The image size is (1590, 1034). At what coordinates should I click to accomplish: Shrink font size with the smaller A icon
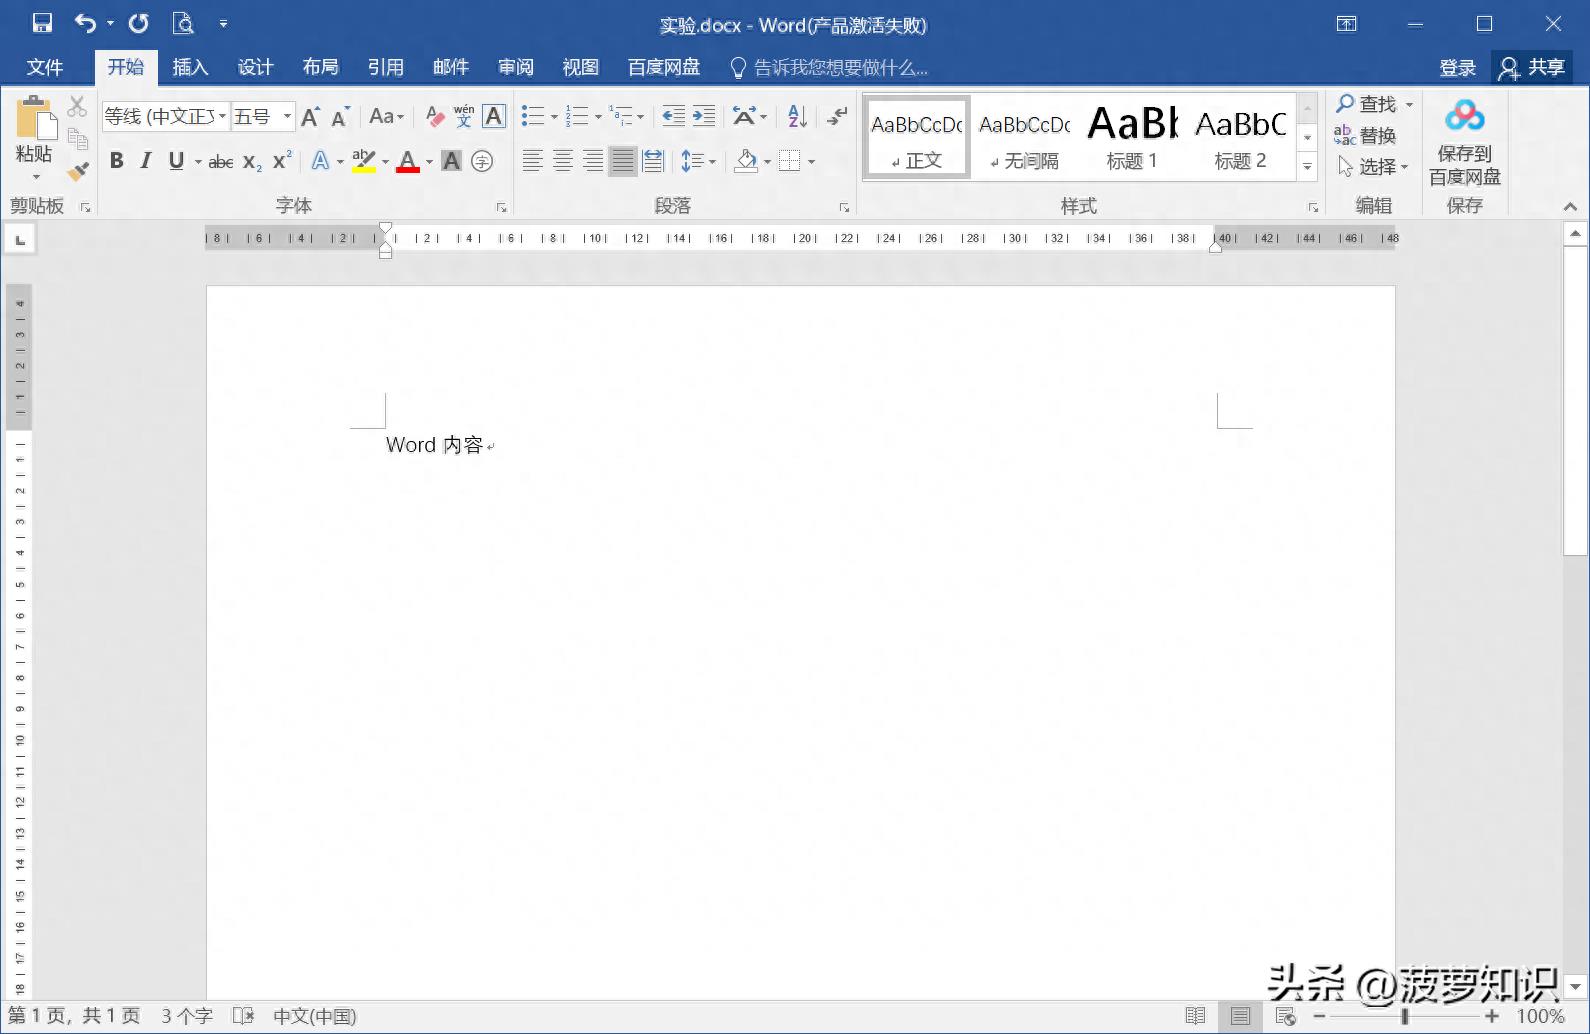pos(341,116)
